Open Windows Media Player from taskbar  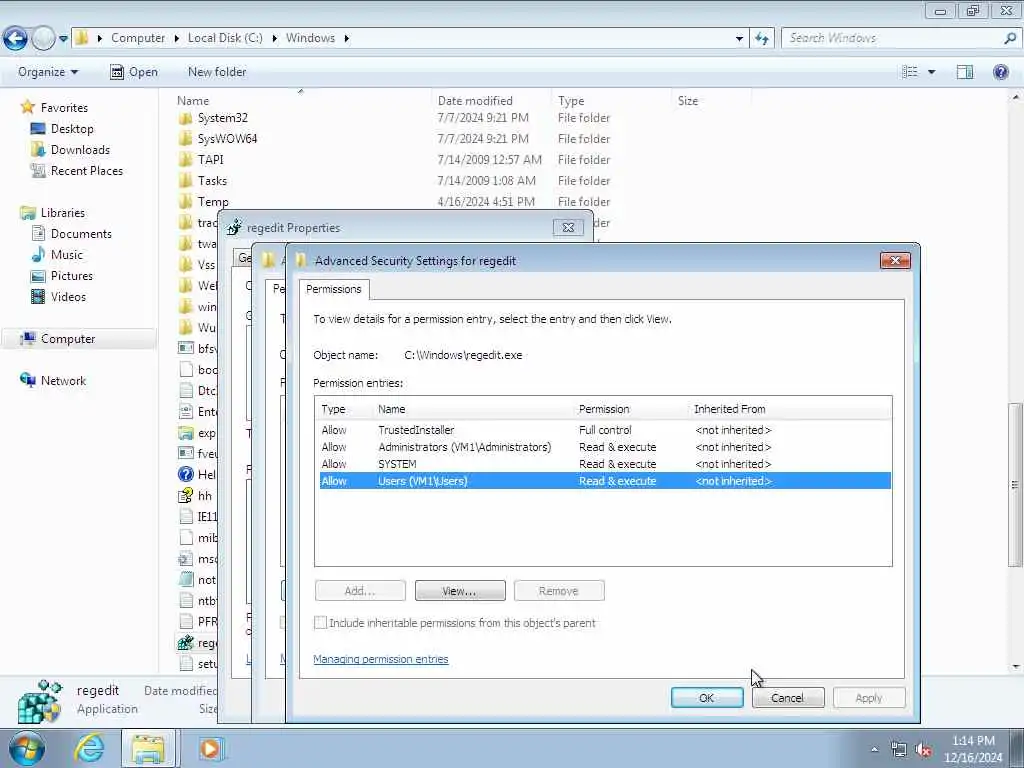coord(210,749)
